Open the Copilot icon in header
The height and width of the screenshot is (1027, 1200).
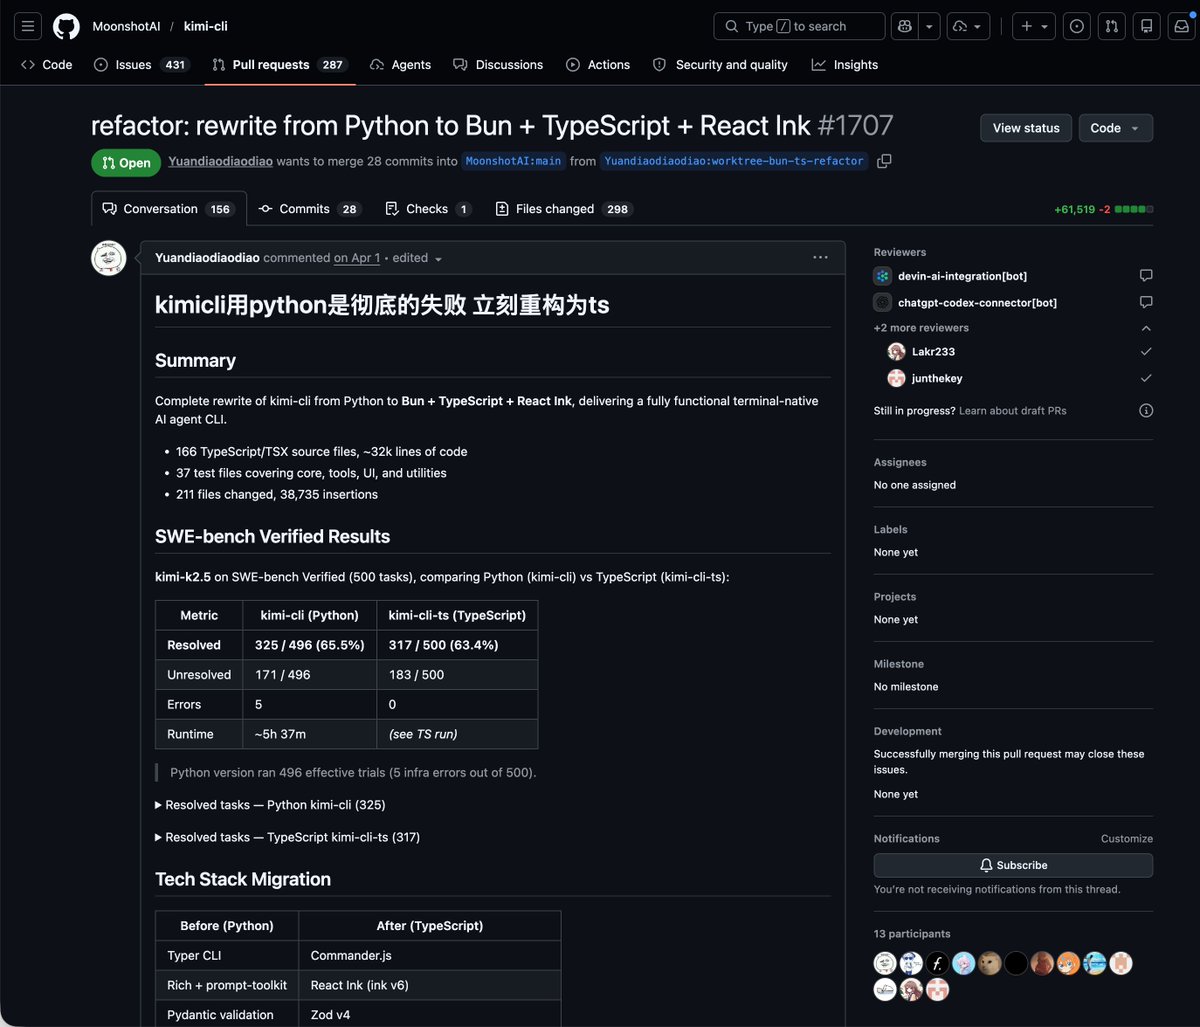905,26
